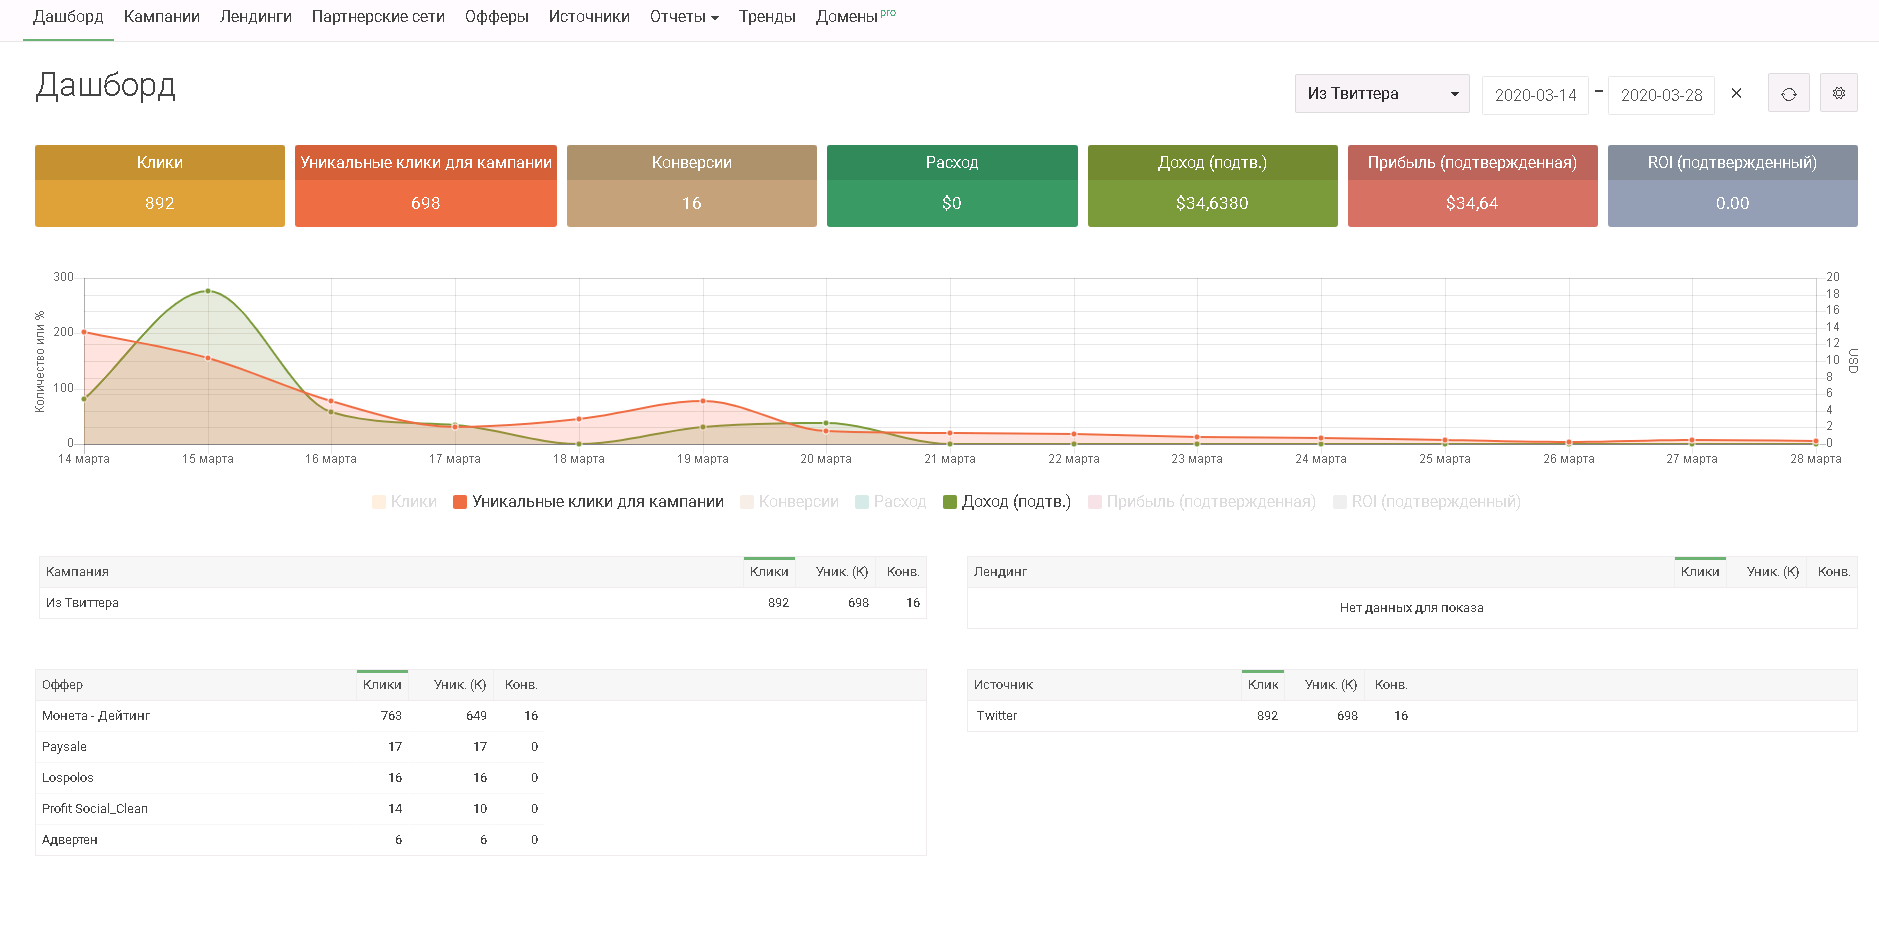1879x927 pixels.
Task: Switch to the Домены tab
Action: (847, 17)
